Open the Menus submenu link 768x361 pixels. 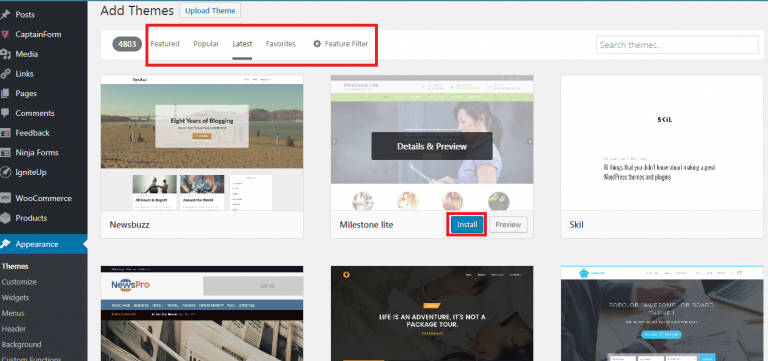[13, 313]
